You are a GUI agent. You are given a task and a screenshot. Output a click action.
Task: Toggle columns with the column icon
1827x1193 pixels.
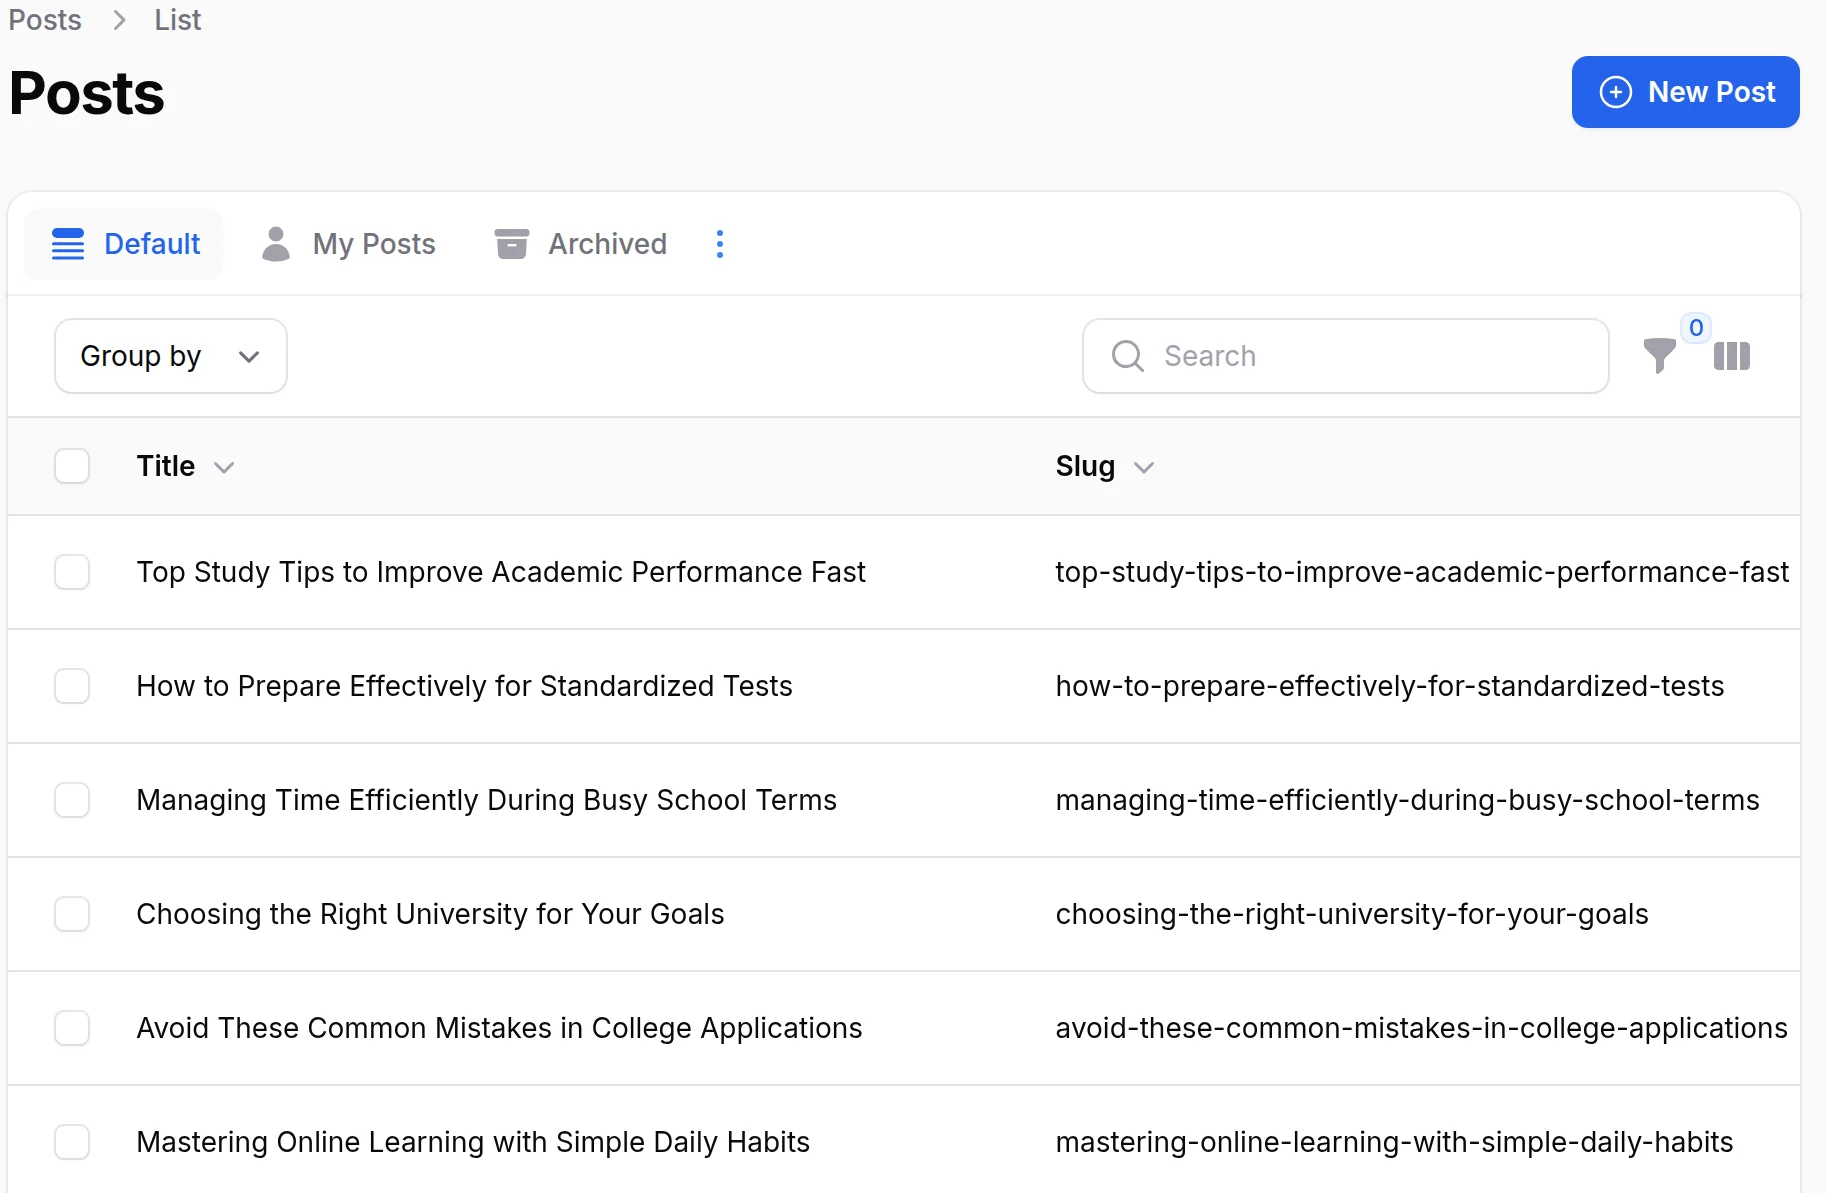click(x=1732, y=356)
